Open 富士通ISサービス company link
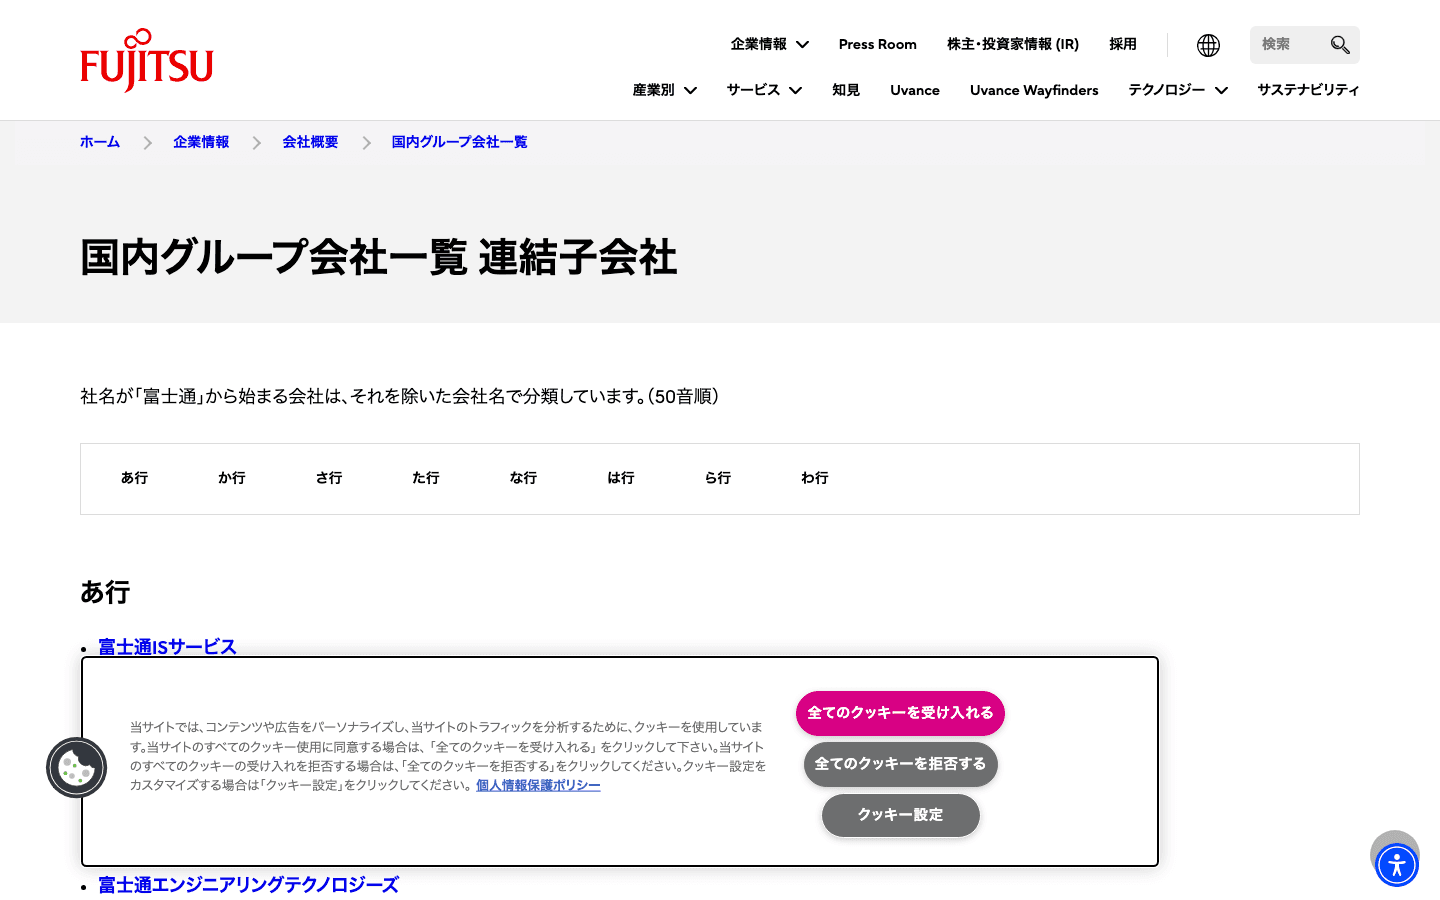Image resolution: width=1440 pixels, height=900 pixels. (167, 646)
